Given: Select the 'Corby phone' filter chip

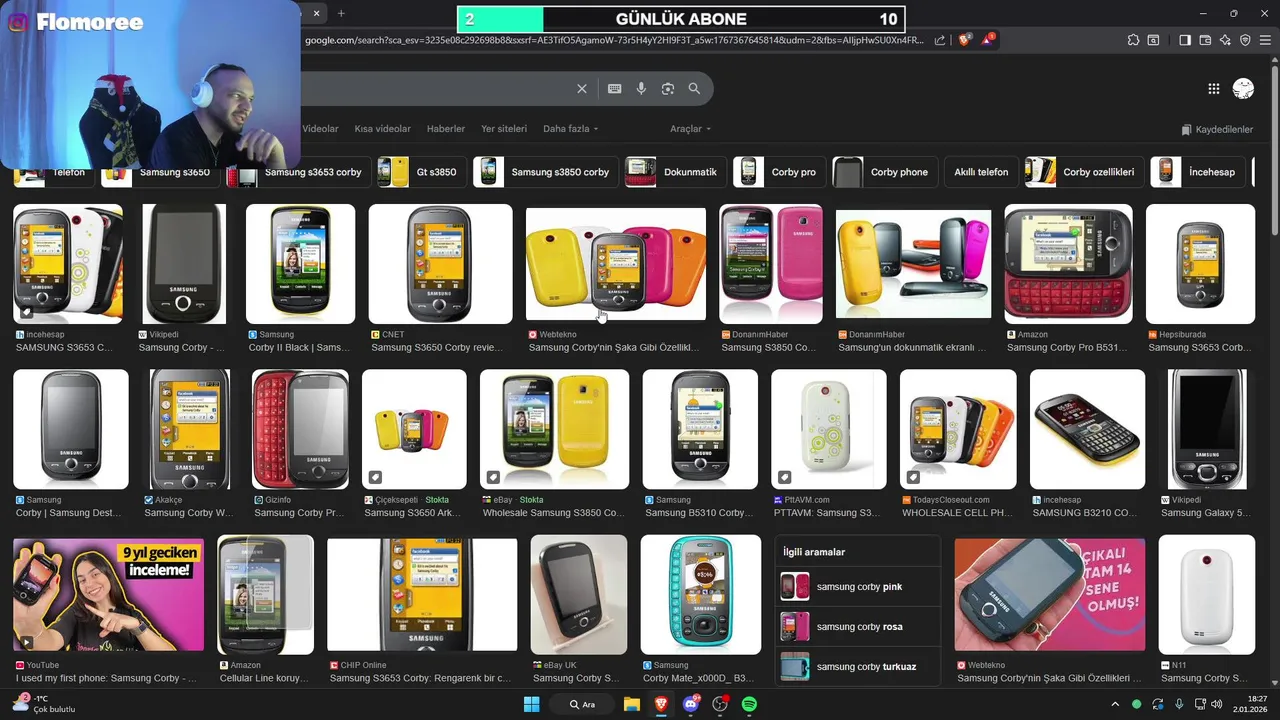Looking at the screenshot, I should 884,172.
